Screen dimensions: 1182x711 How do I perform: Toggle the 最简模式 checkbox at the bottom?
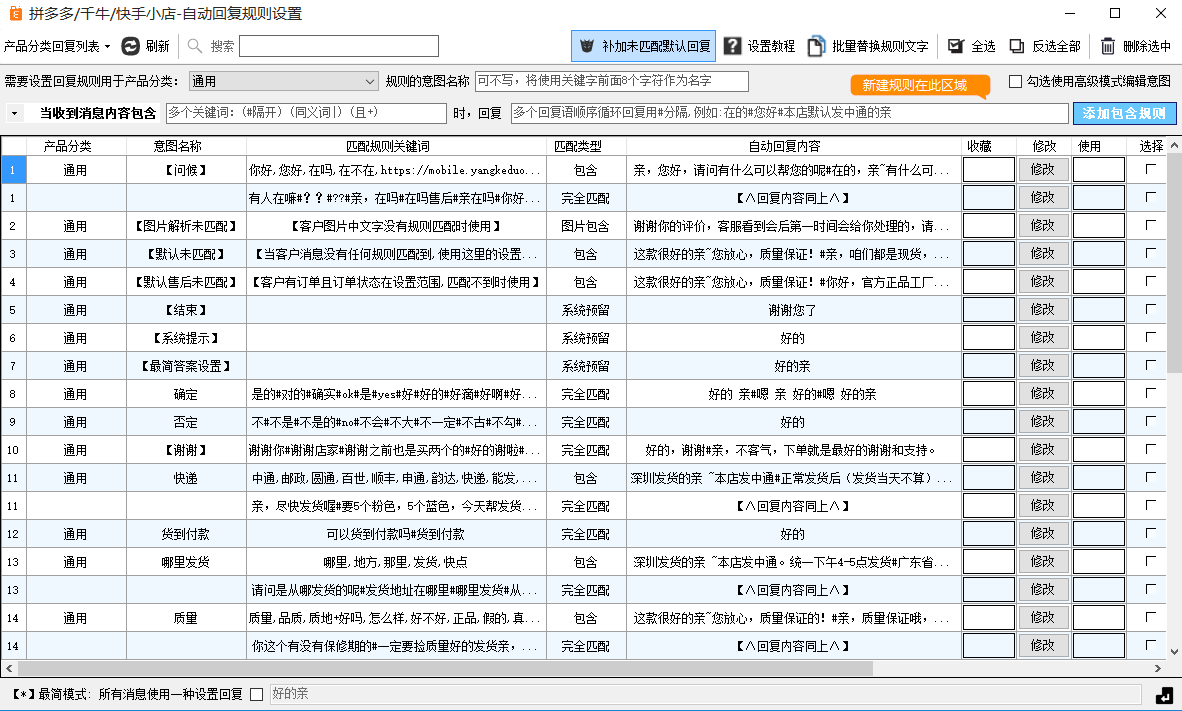256,694
